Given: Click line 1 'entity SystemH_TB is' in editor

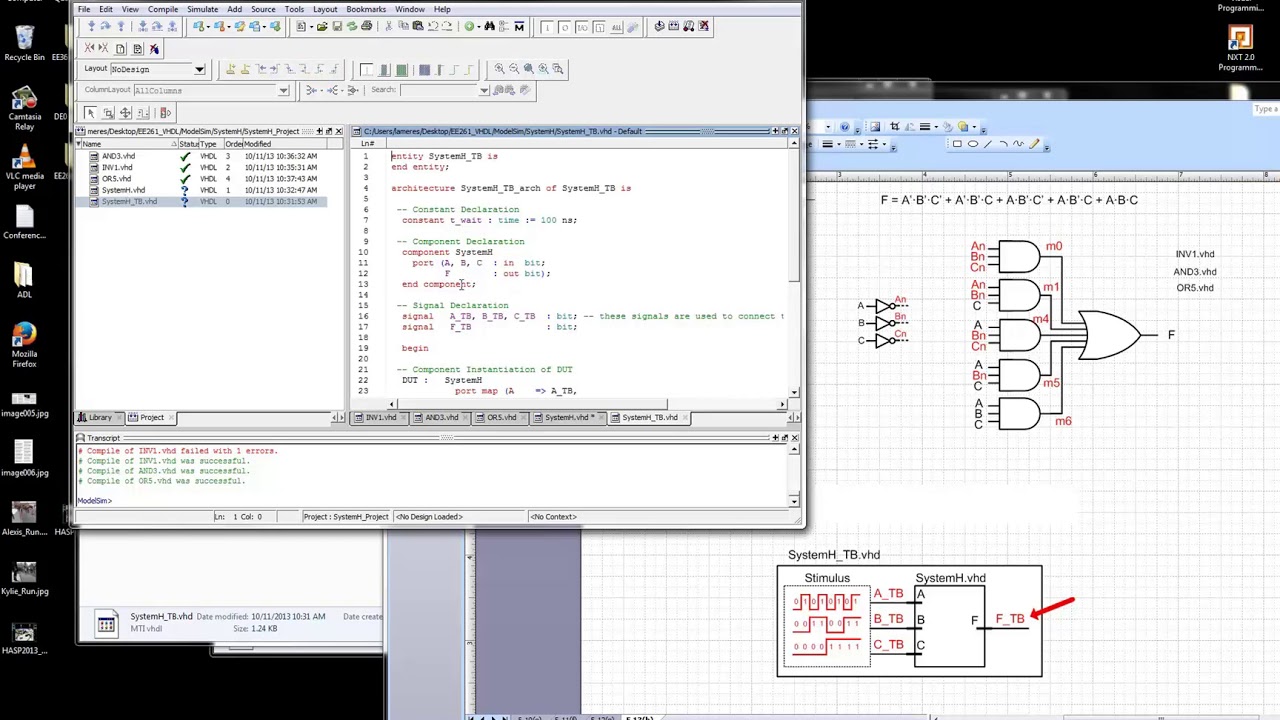Looking at the screenshot, I should tap(444, 156).
